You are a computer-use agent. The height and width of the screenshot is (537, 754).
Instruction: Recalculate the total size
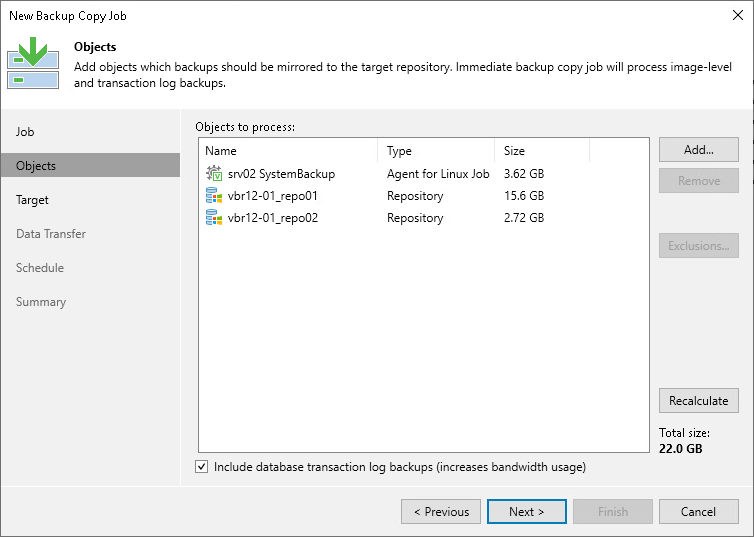click(x=699, y=400)
